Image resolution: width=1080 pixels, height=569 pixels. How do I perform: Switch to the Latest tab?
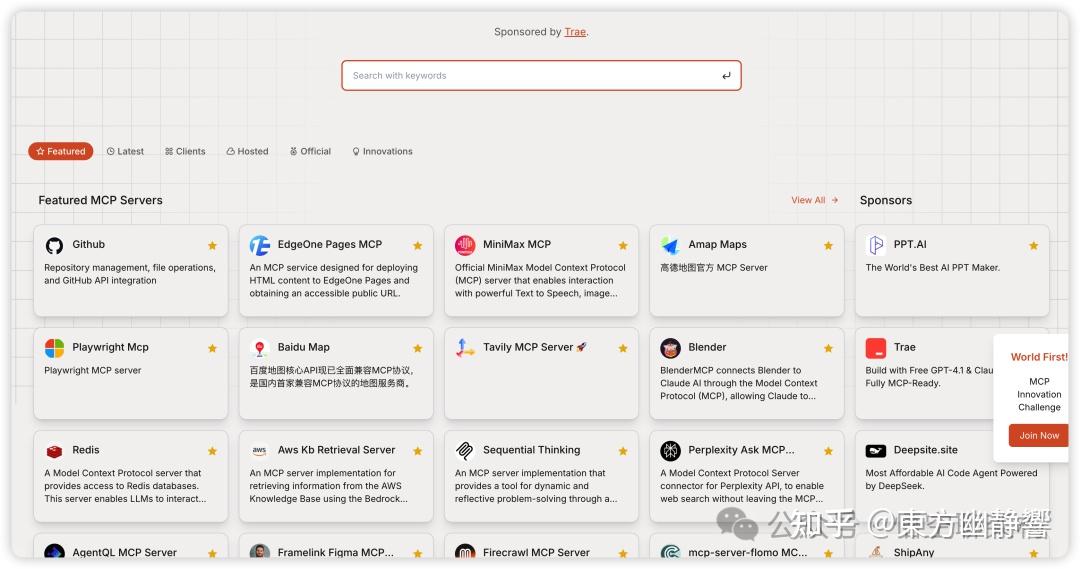(x=125, y=151)
